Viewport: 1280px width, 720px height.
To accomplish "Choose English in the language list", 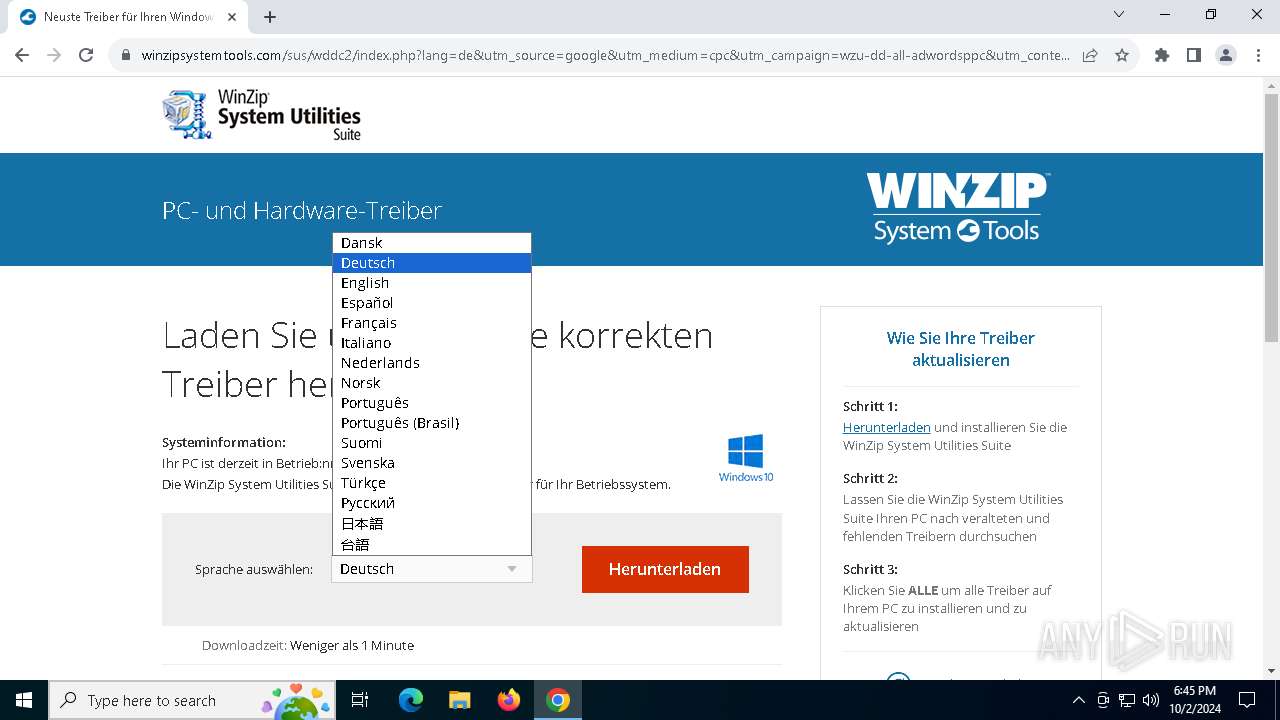I will (x=432, y=283).
